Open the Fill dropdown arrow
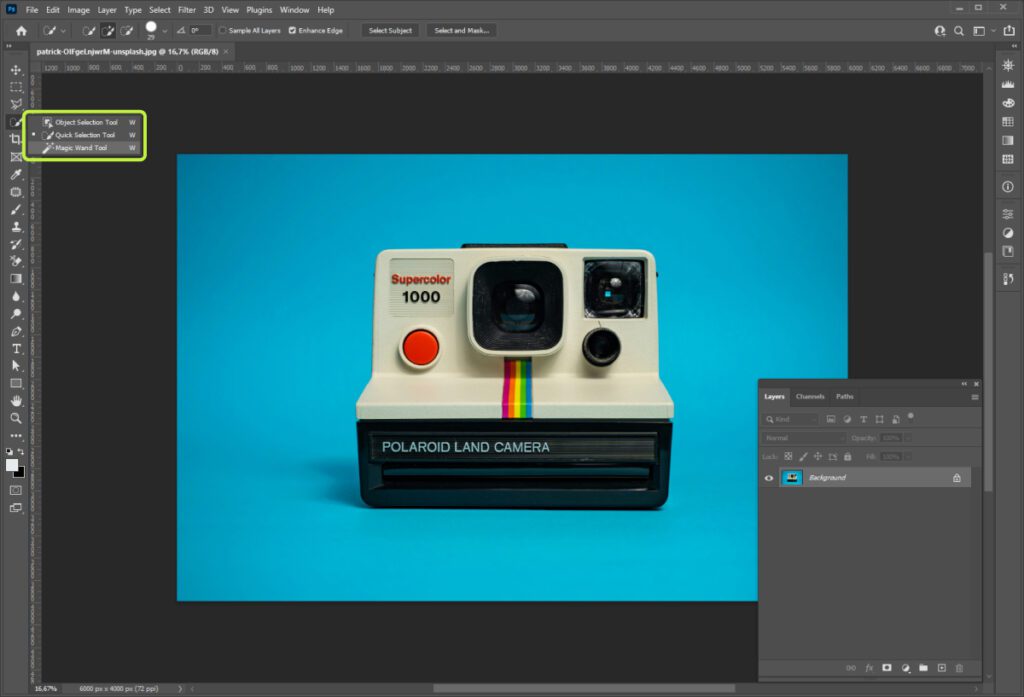The image size is (1024, 697). click(908, 457)
